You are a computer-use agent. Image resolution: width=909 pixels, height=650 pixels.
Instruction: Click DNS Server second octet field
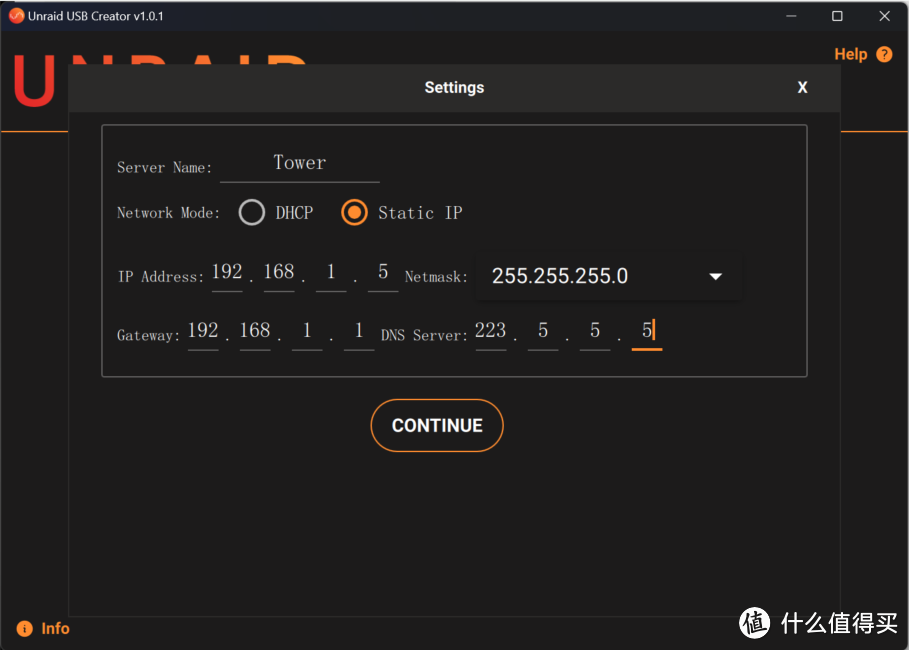pyautogui.click(x=543, y=332)
